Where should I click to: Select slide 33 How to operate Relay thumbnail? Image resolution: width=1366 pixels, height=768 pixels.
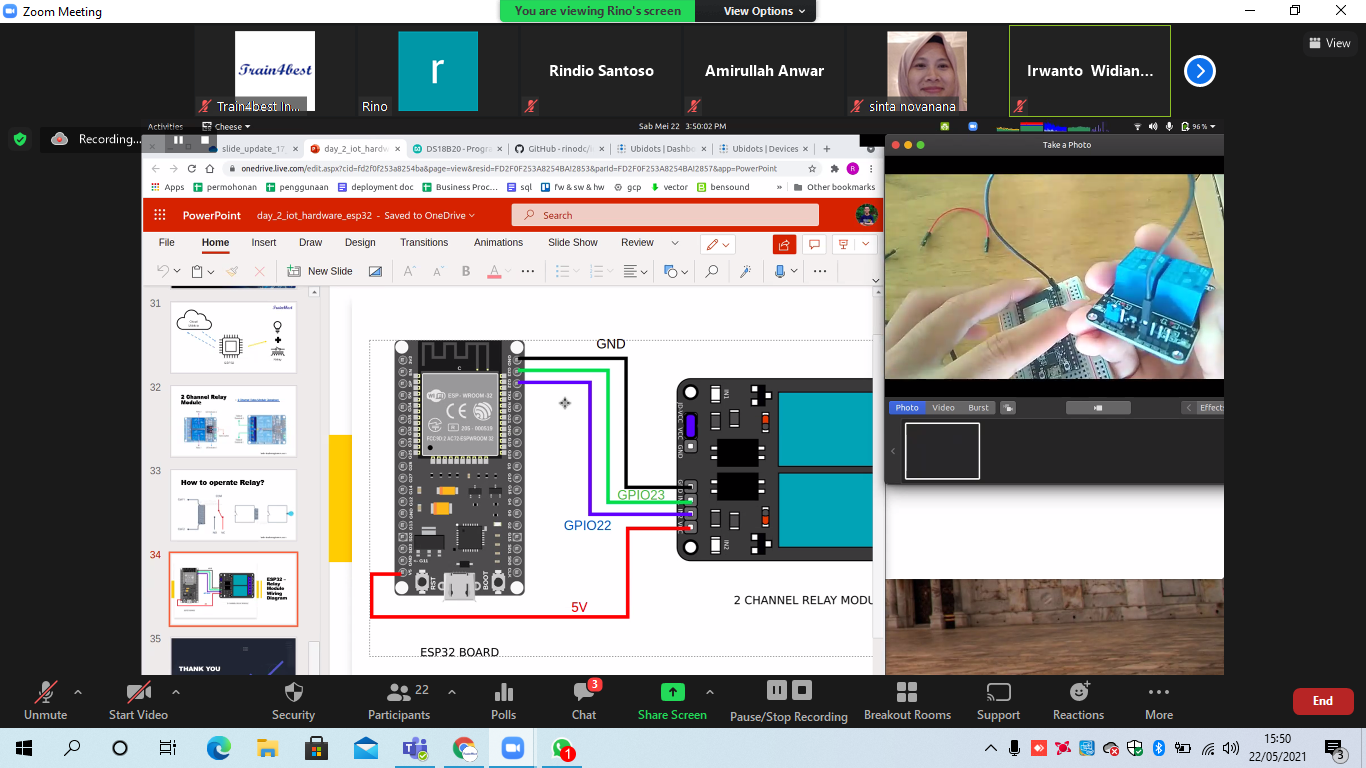[233, 506]
